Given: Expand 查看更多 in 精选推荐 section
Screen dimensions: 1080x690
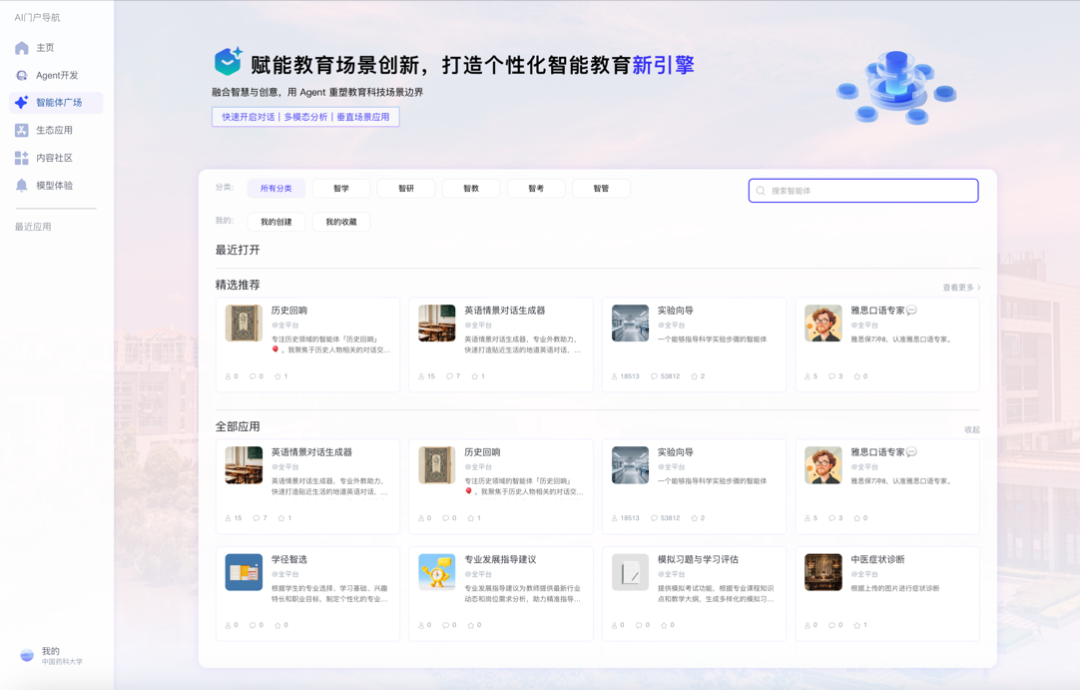Looking at the screenshot, I should click(x=962, y=287).
